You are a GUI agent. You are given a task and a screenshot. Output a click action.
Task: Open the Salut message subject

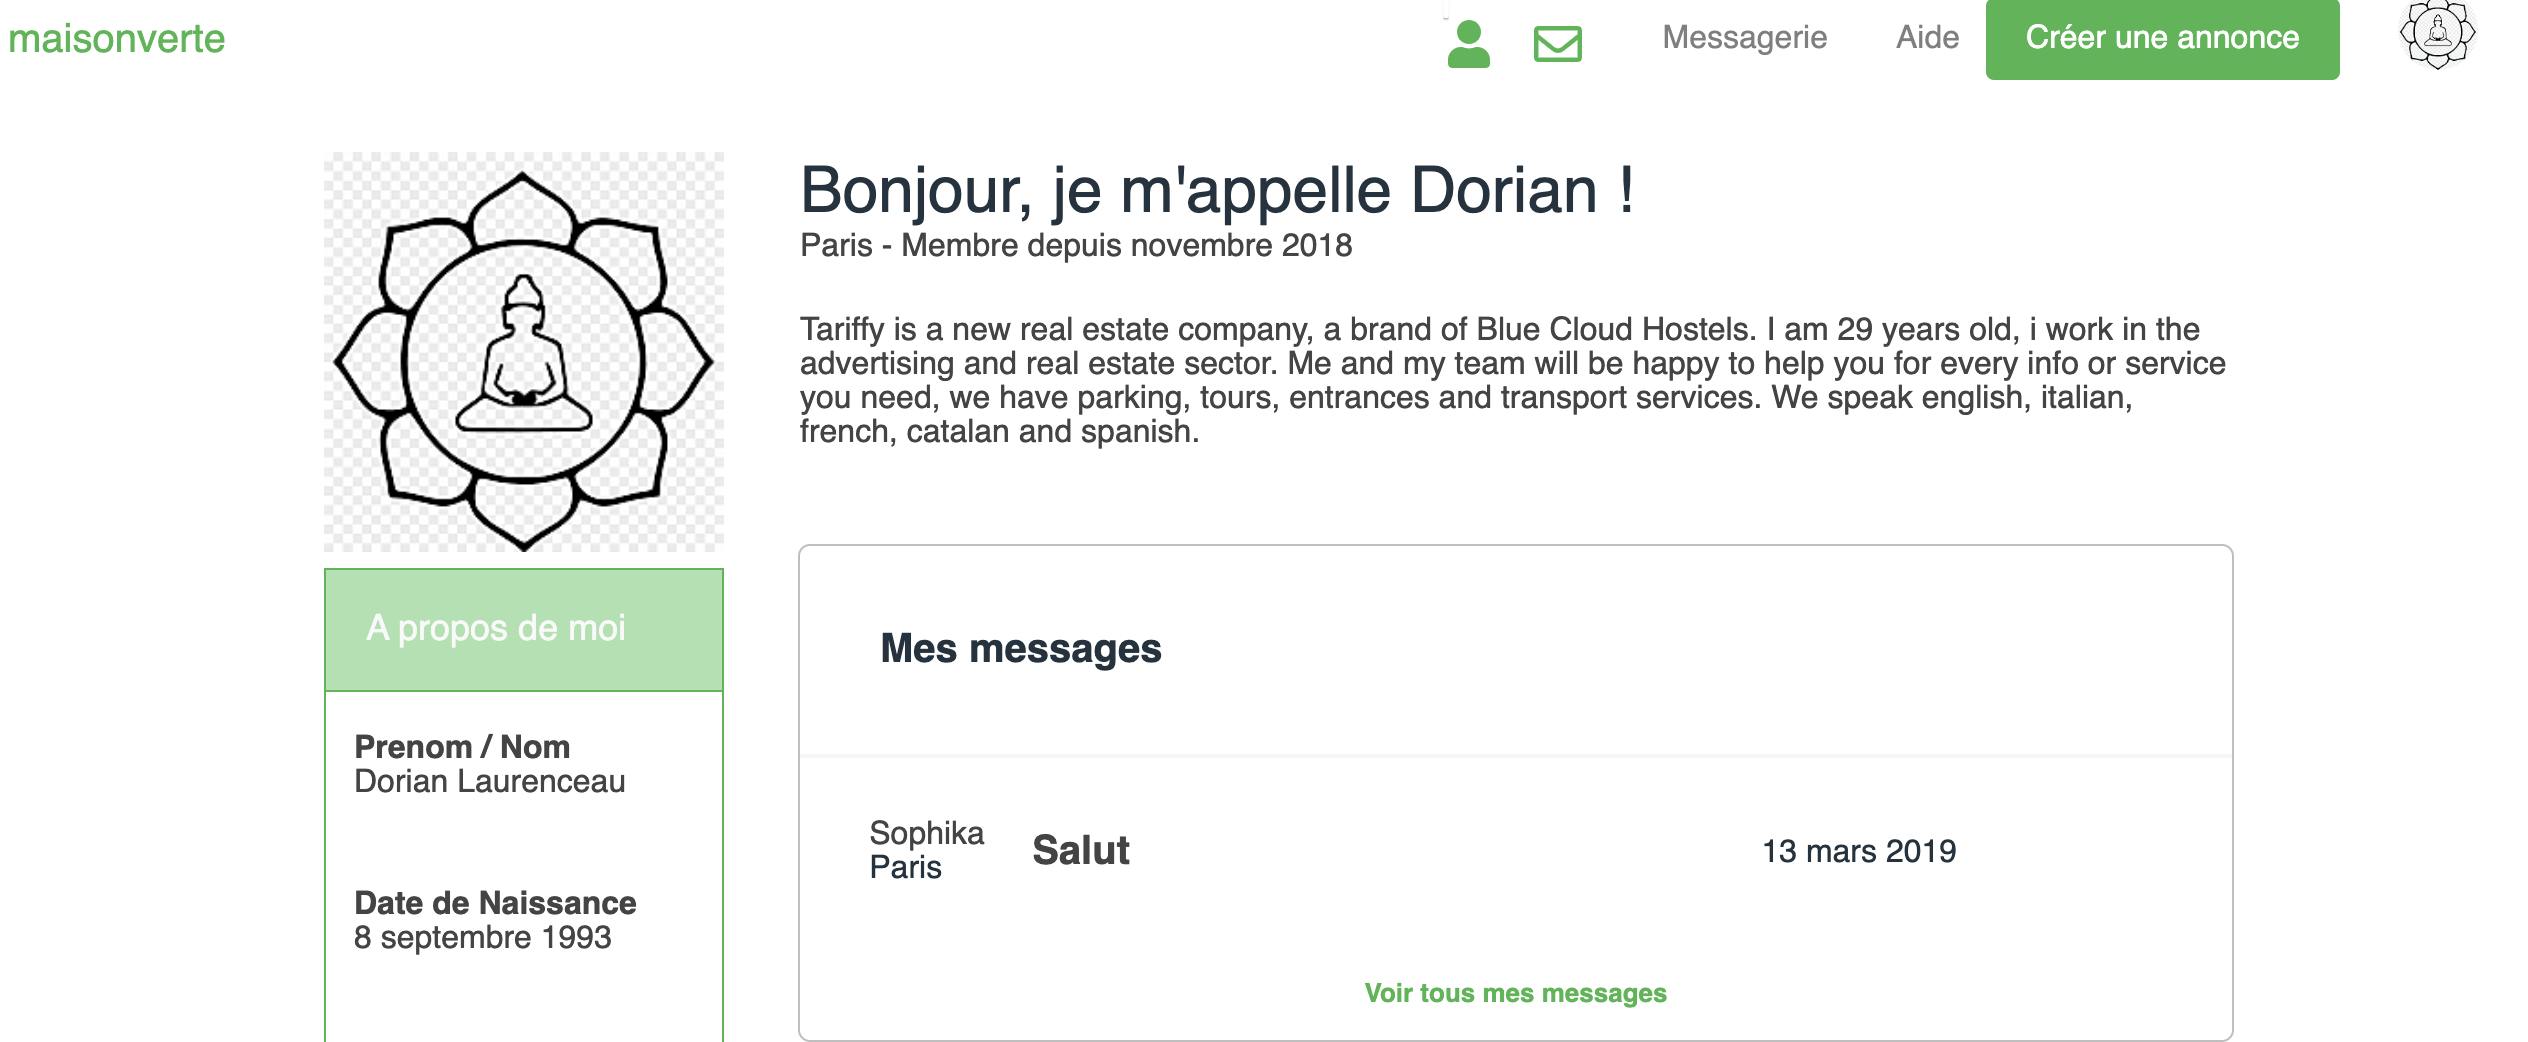pyautogui.click(x=1081, y=850)
